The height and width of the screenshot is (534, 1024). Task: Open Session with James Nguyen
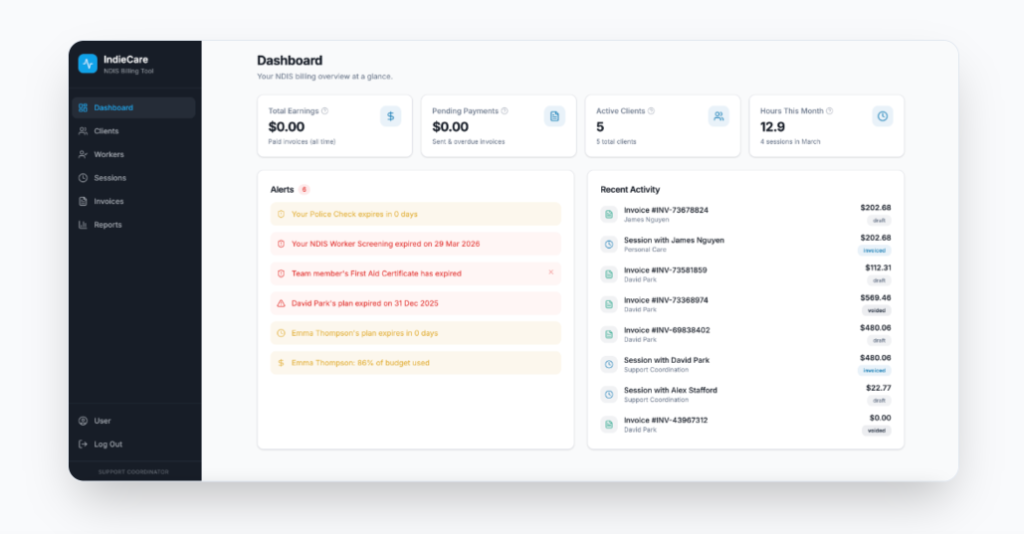[745, 244]
